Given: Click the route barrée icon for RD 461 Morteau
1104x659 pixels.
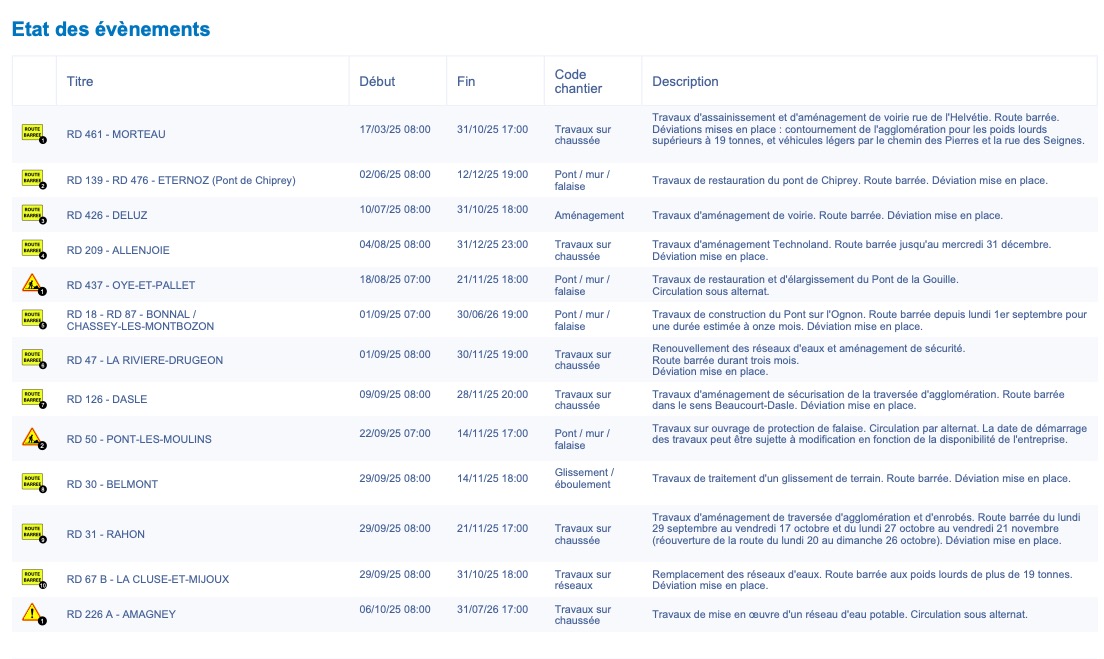Looking at the screenshot, I should (x=33, y=133).
